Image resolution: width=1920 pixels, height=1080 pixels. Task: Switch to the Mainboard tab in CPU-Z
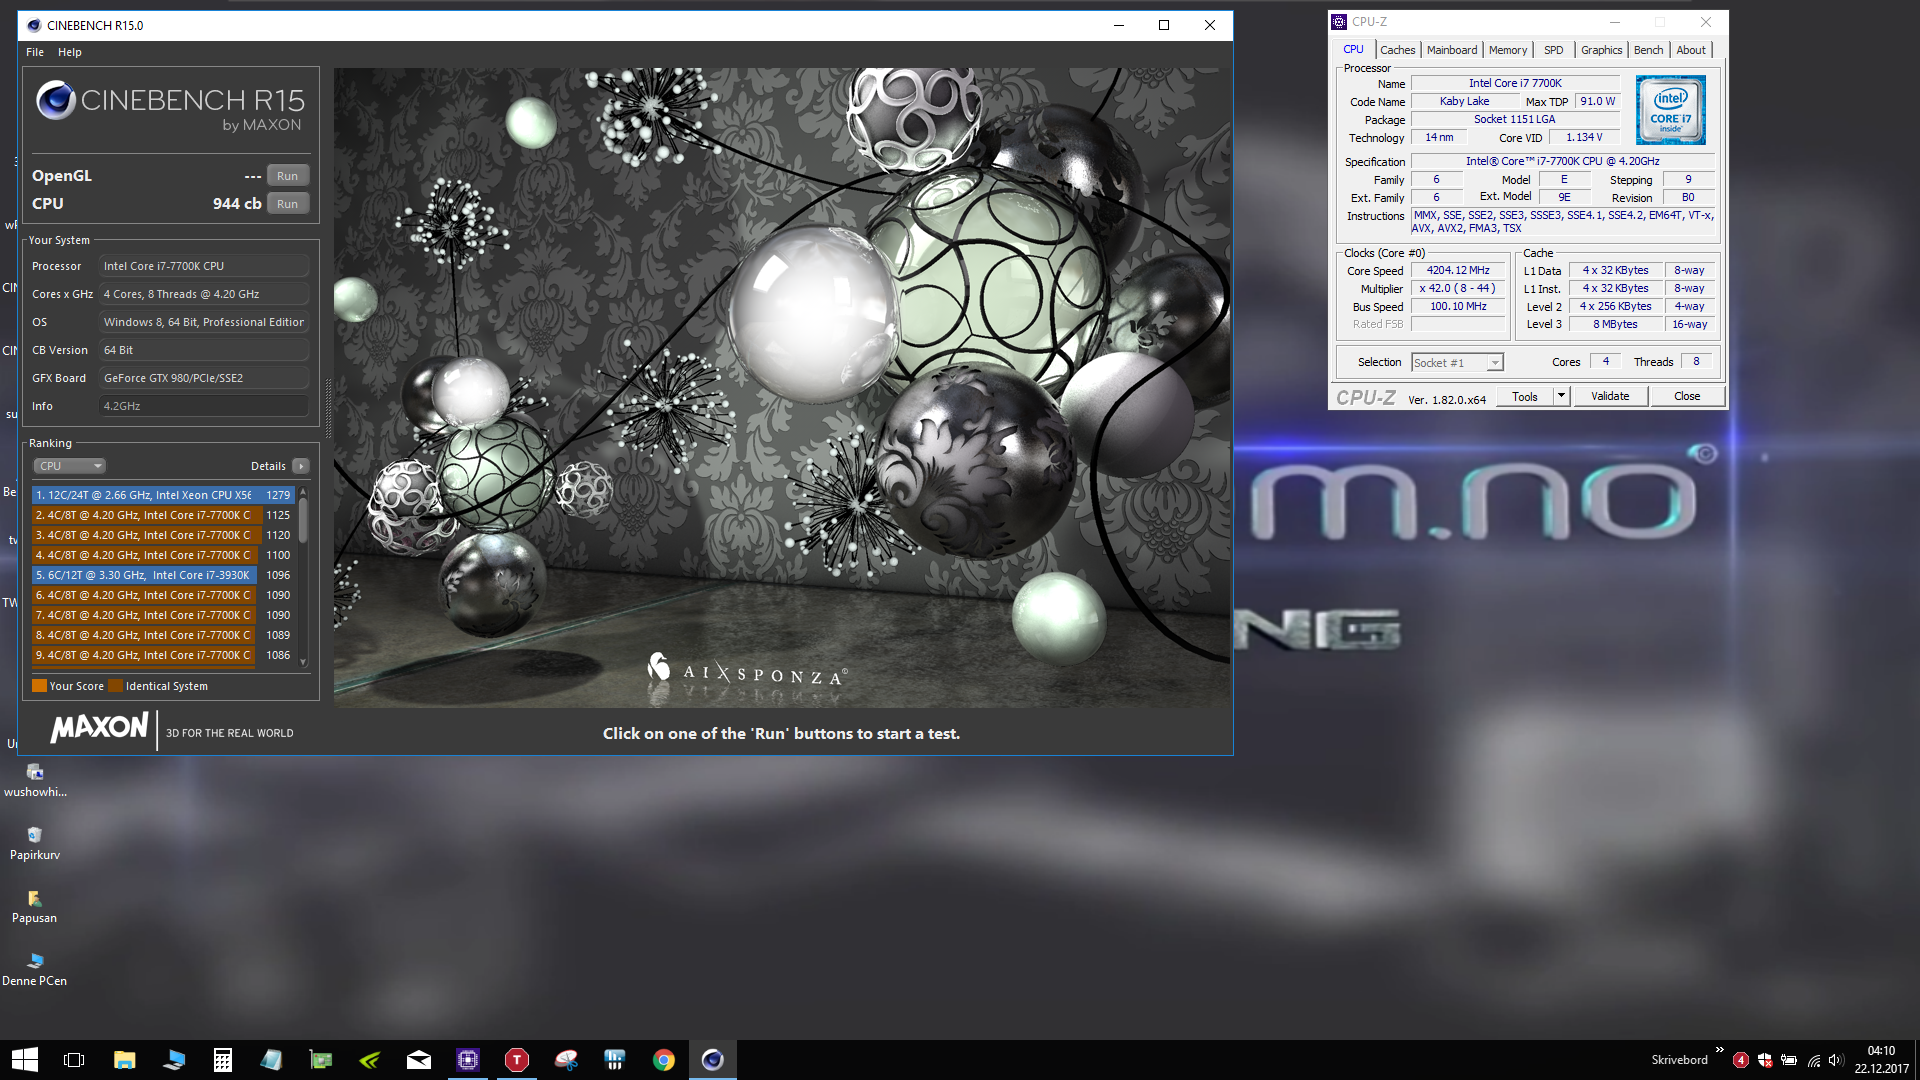1451,50
